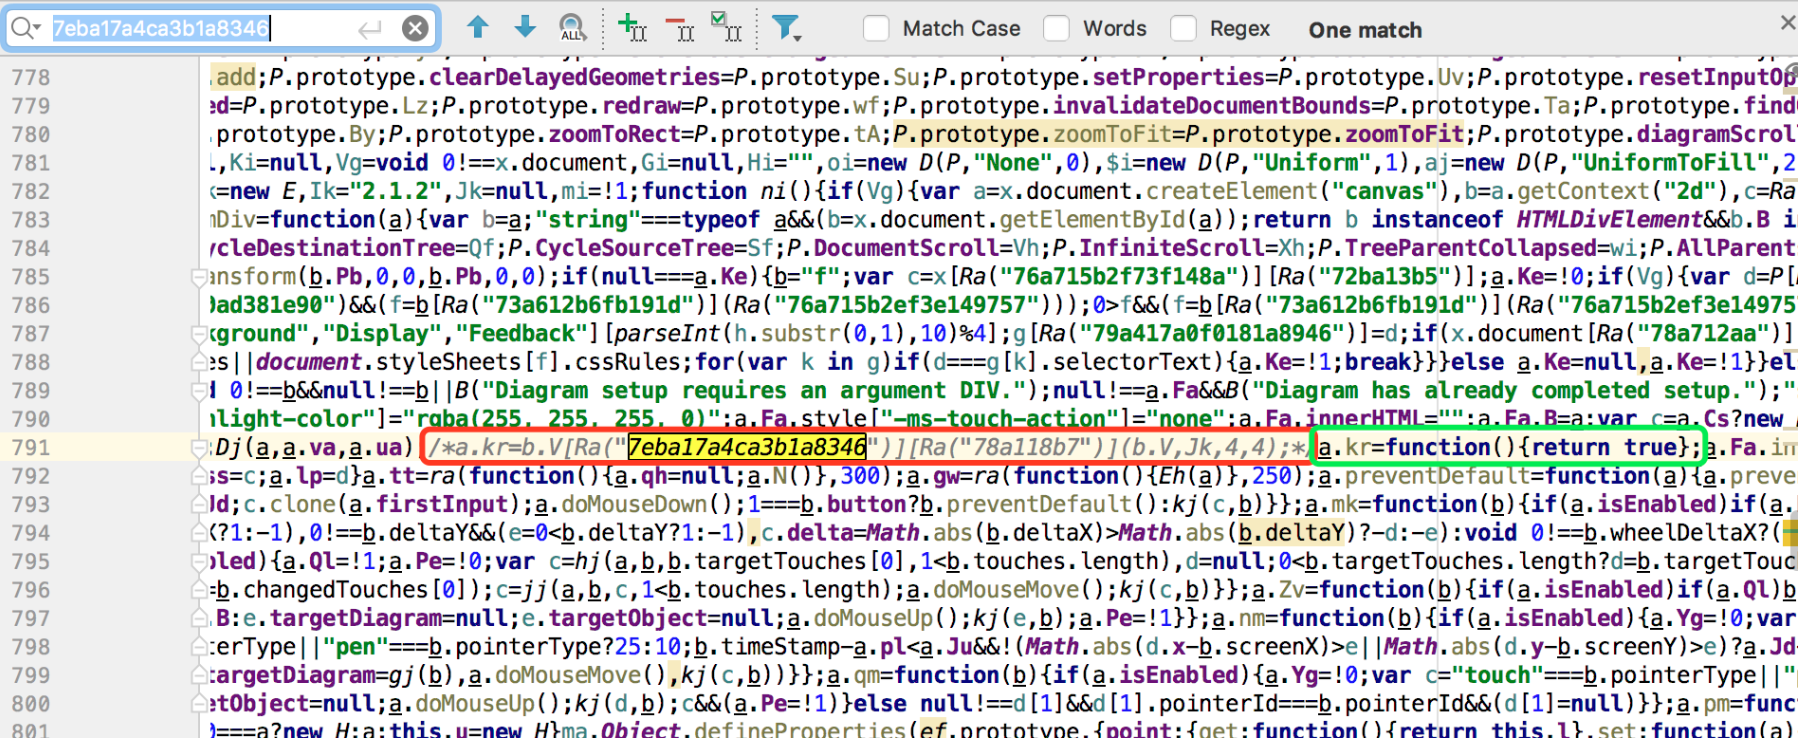Toggle fold marker on line 787
This screenshot has height=742, width=1804.
click(x=200, y=334)
